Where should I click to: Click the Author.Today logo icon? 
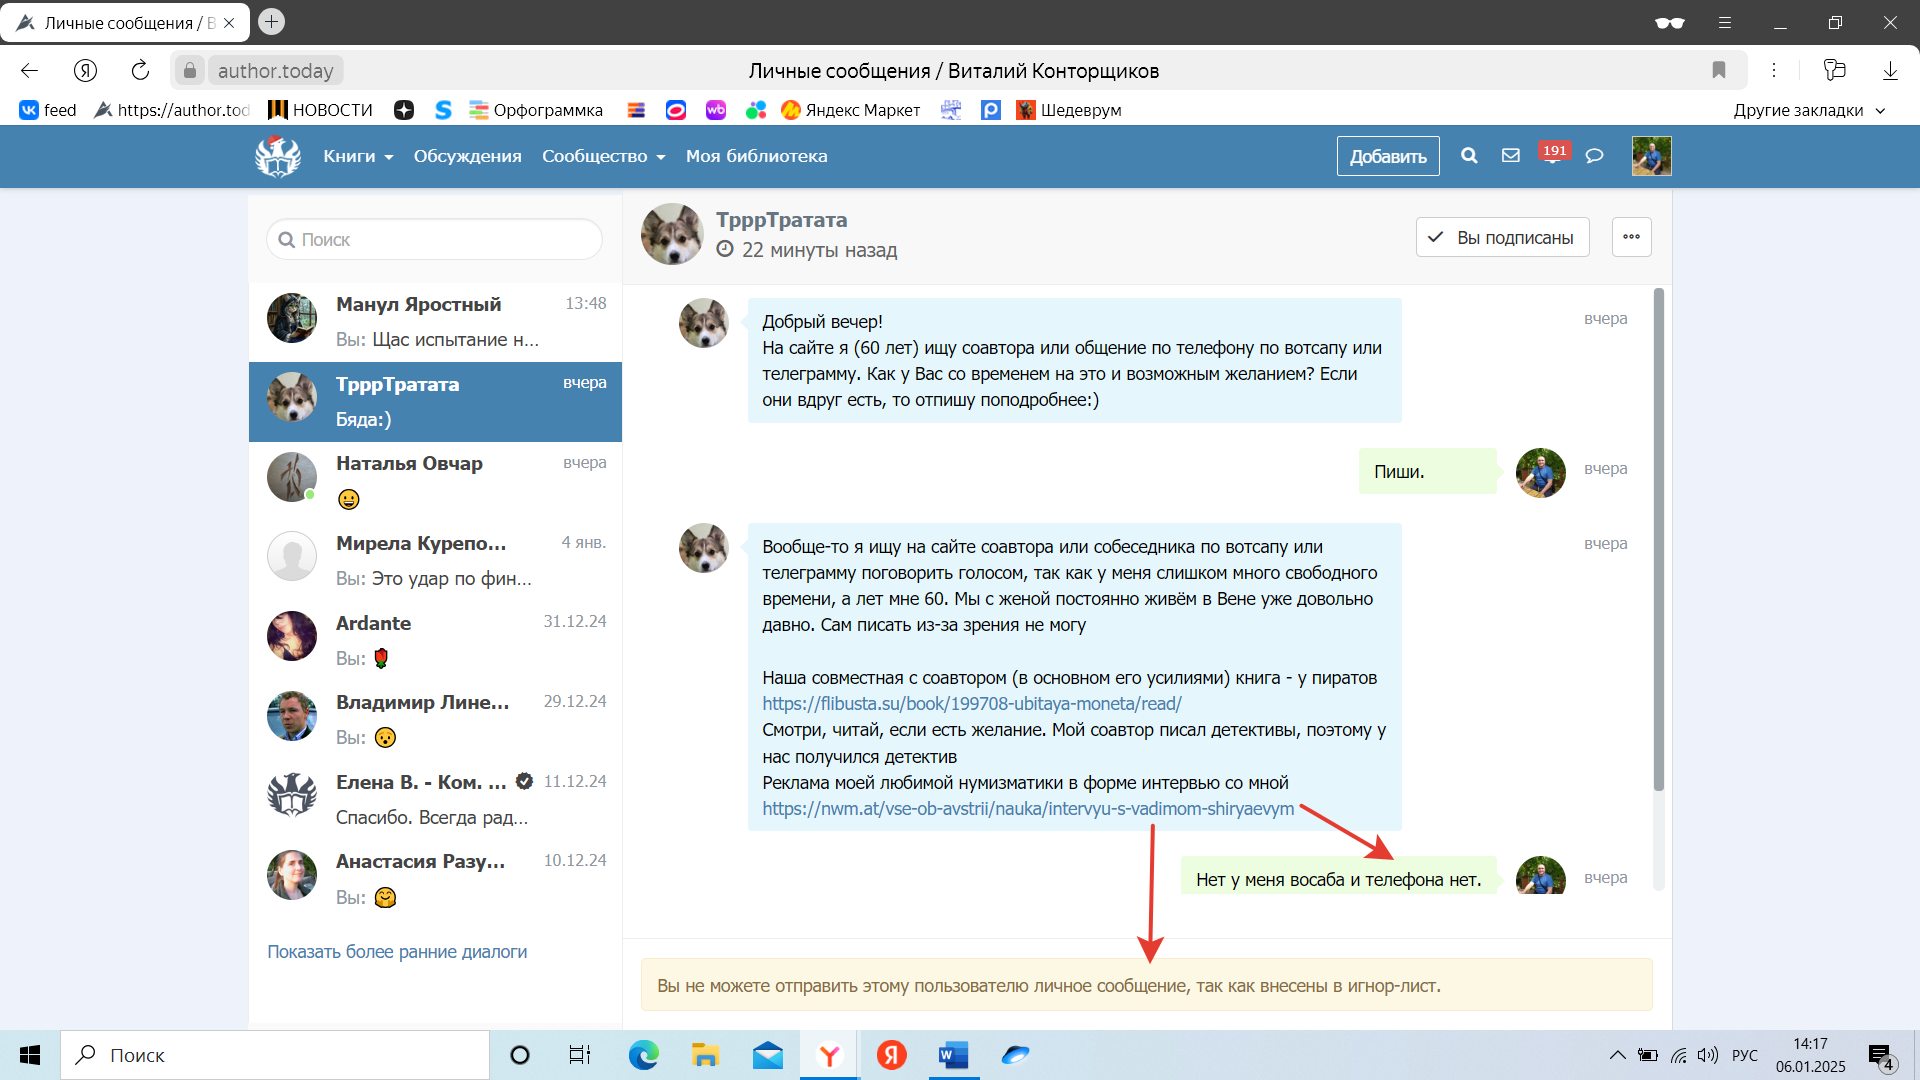277,156
